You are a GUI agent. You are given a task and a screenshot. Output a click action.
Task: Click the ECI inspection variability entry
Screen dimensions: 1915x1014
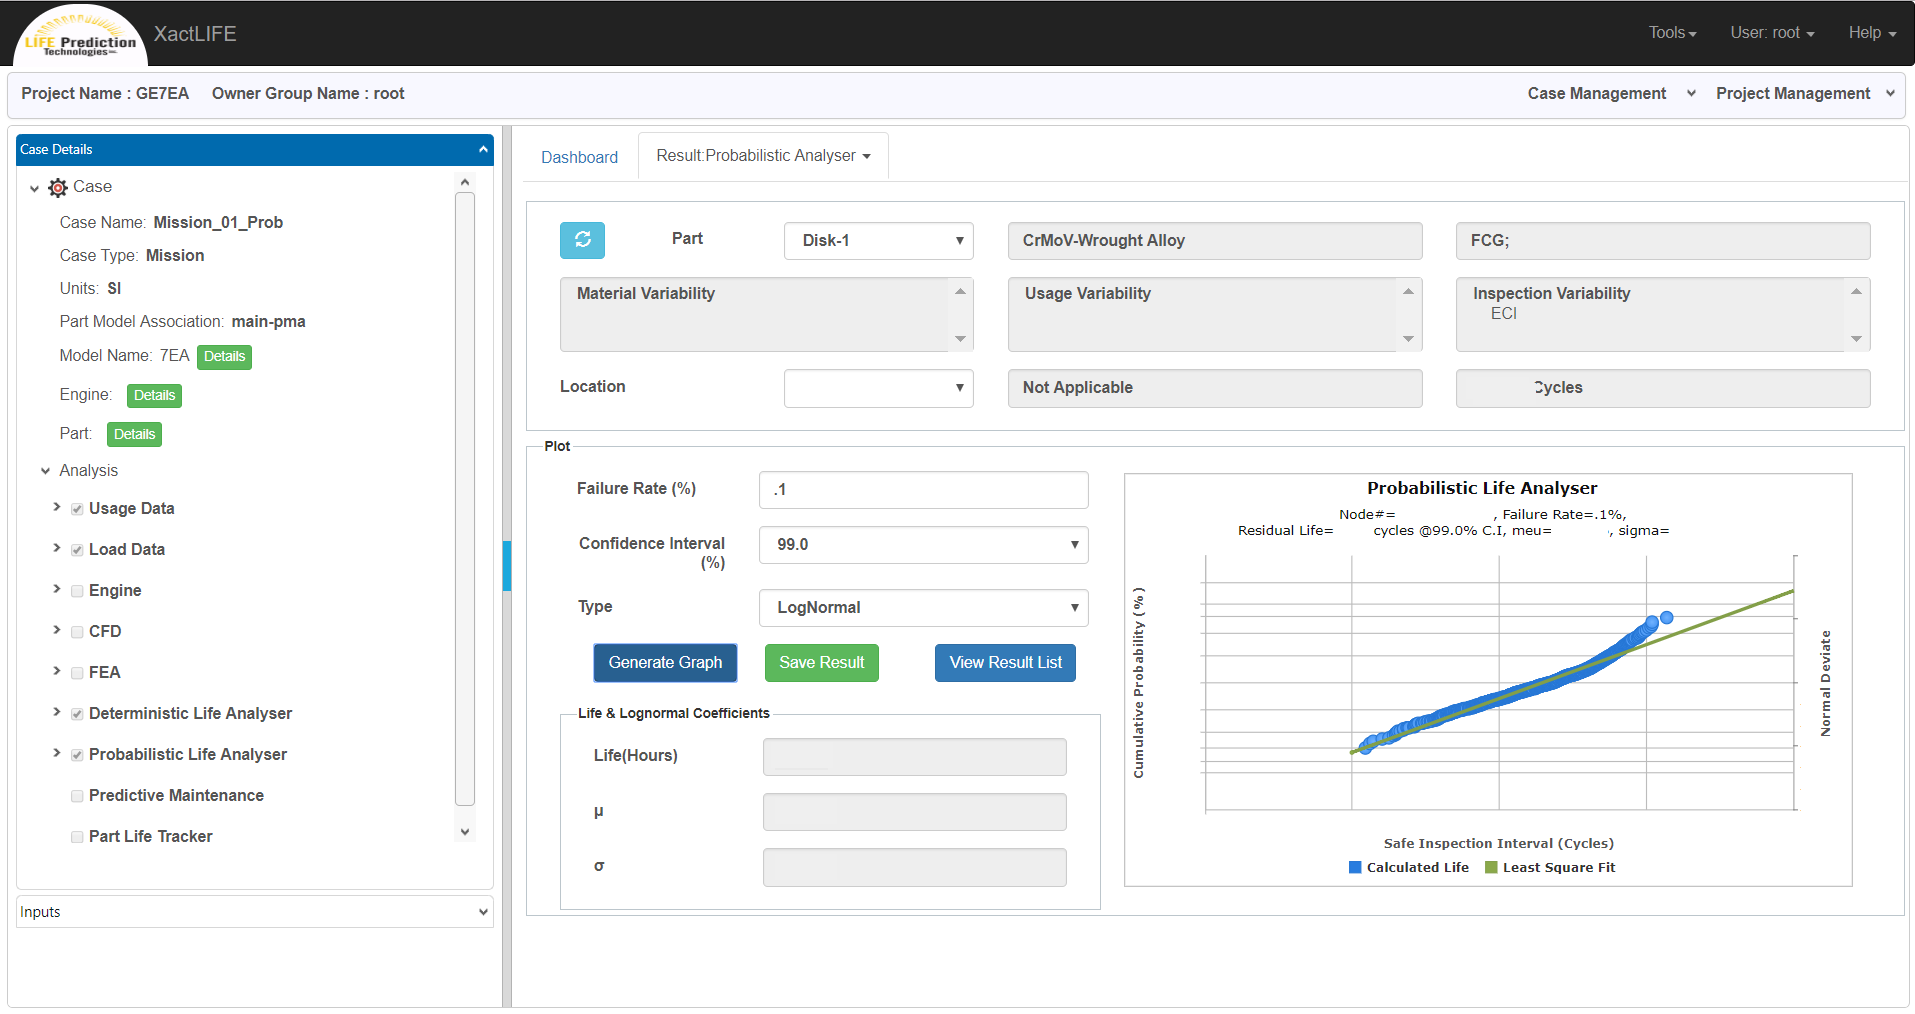(x=1504, y=314)
